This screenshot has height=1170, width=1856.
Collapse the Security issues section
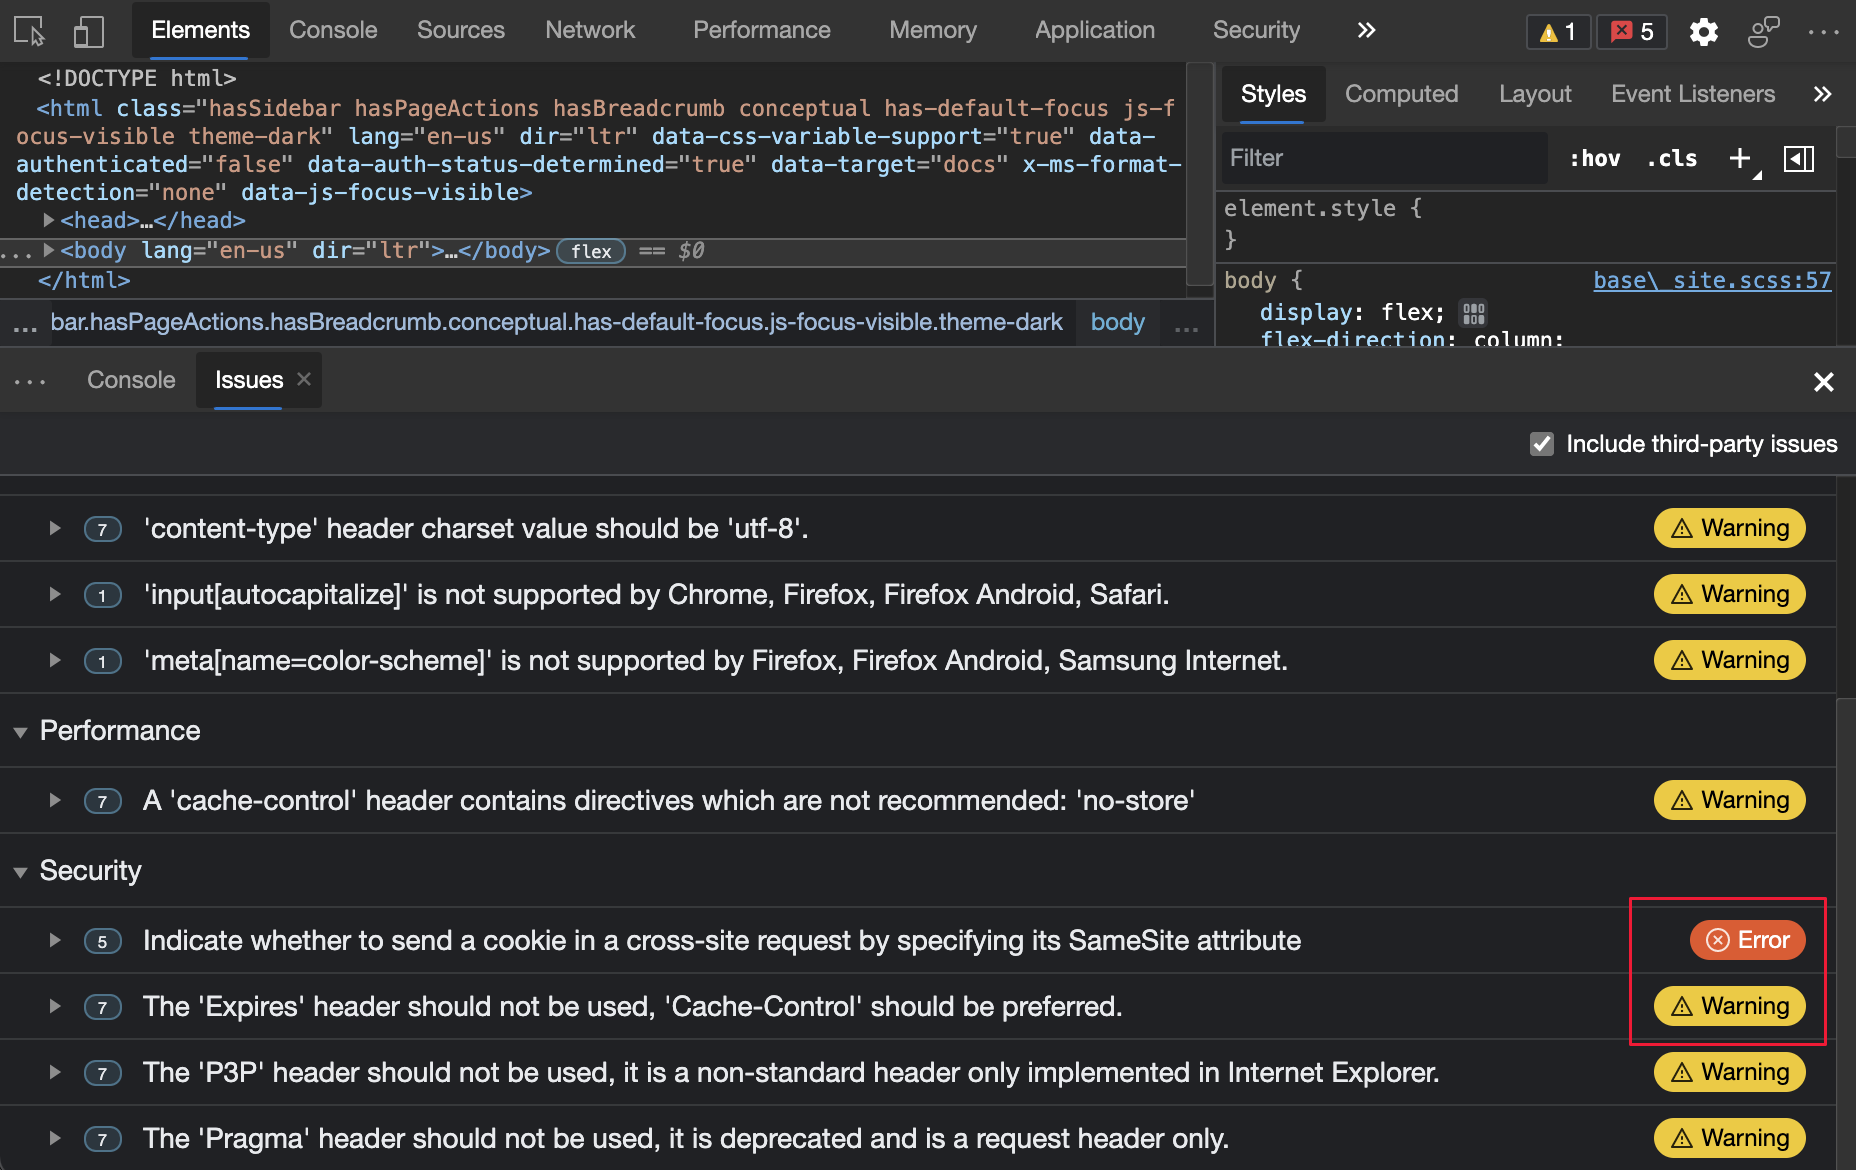pos(20,871)
